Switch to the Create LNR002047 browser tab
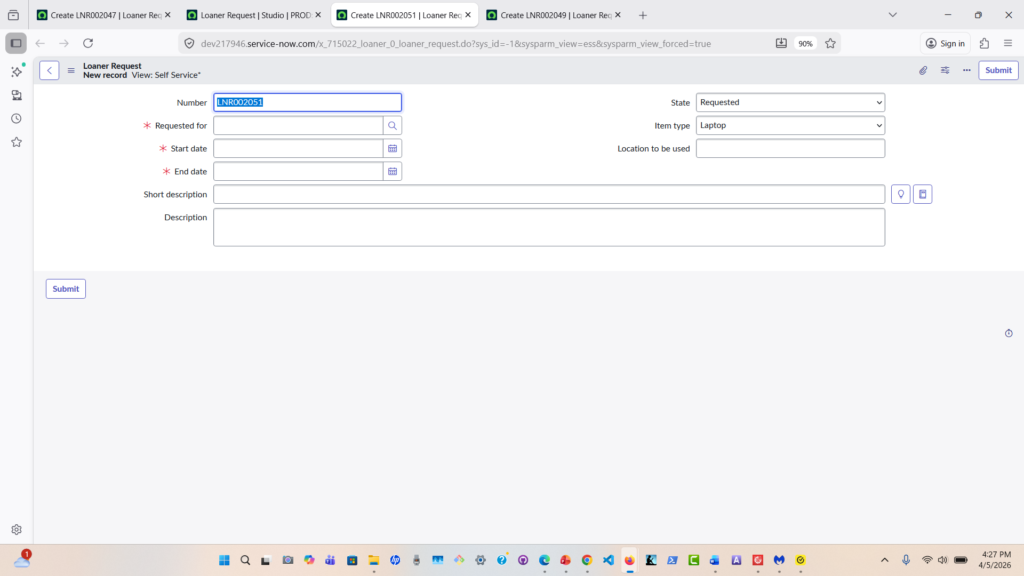The height and width of the screenshot is (576, 1024). tap(98, 15)
